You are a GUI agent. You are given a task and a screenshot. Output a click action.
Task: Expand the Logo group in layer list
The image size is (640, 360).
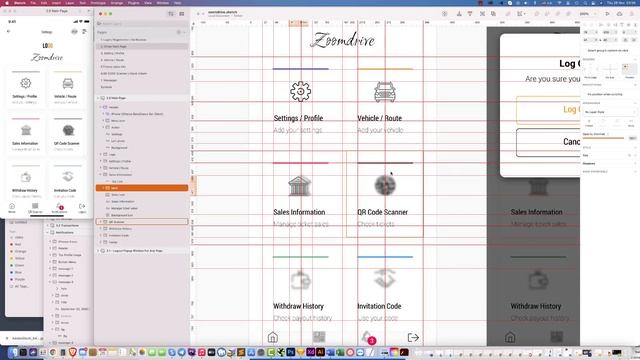tap(101, 154)
